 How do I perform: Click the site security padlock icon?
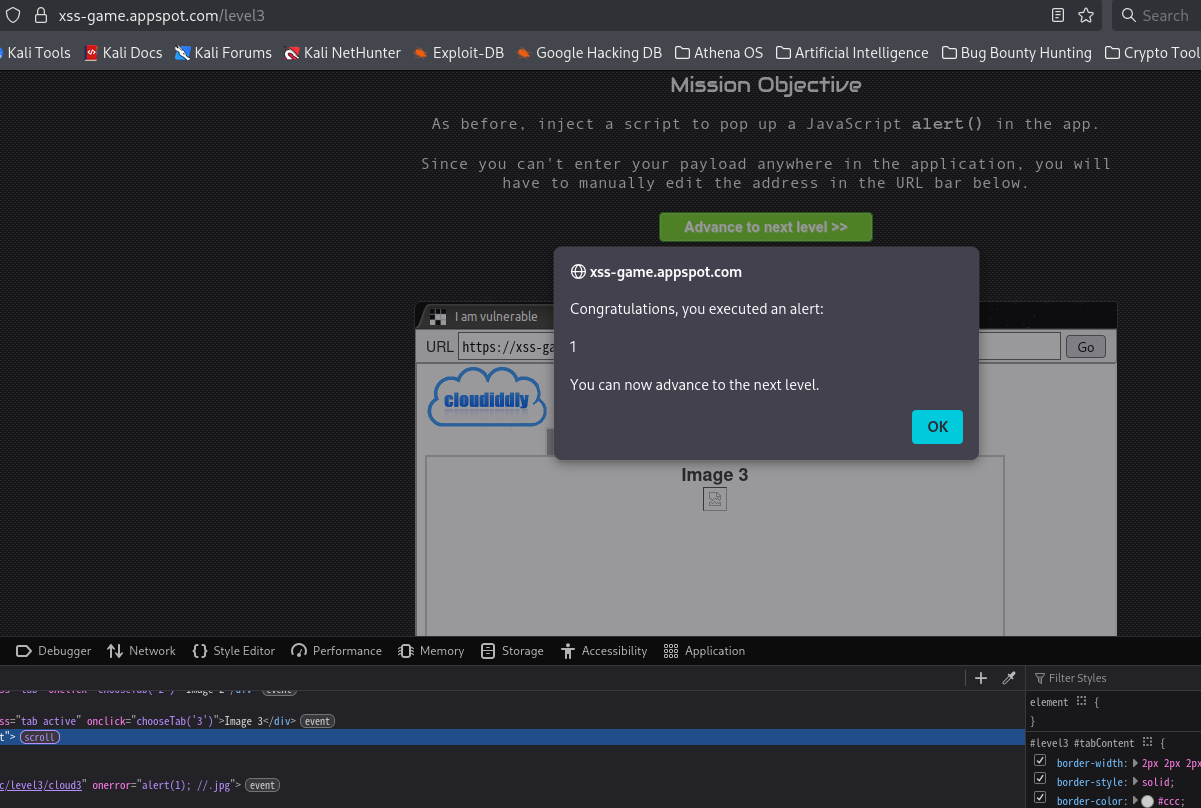pyautogui.click(x=40, y=15)
